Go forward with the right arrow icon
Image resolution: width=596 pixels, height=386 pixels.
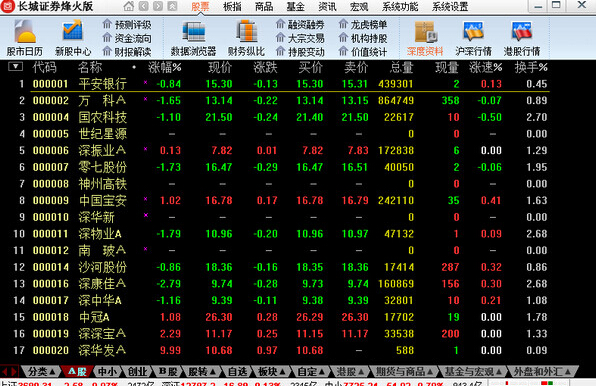(158, 6)
